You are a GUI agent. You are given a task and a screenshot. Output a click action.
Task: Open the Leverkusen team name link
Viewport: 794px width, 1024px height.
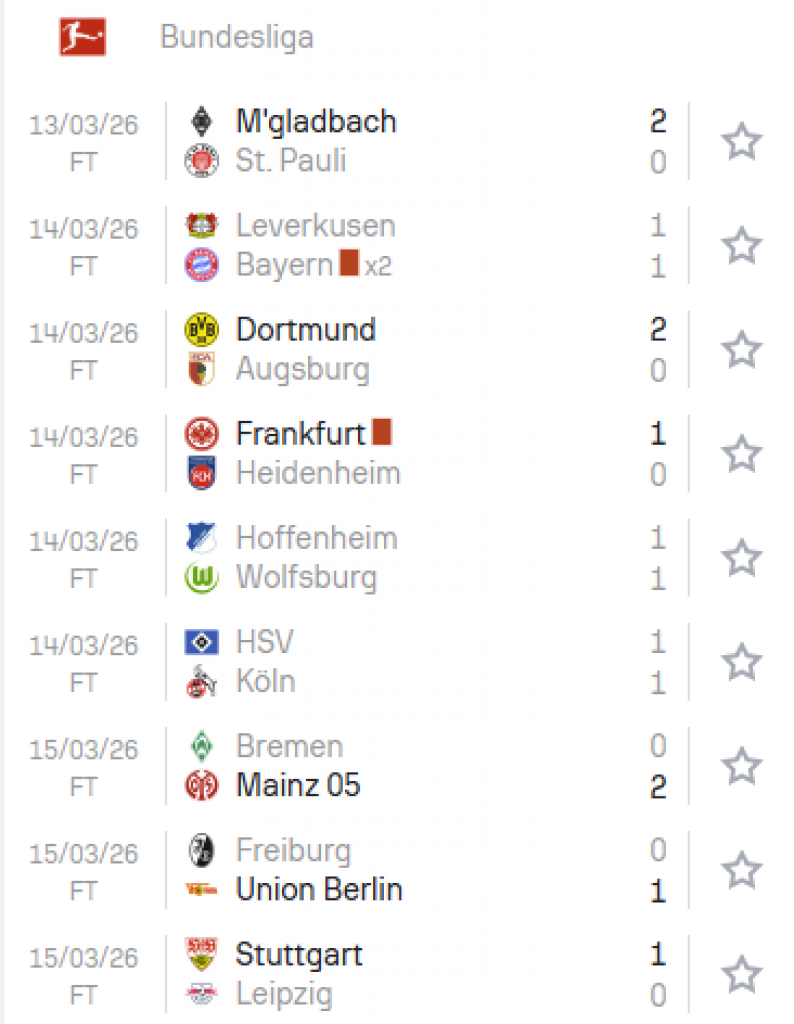point(315,226)
